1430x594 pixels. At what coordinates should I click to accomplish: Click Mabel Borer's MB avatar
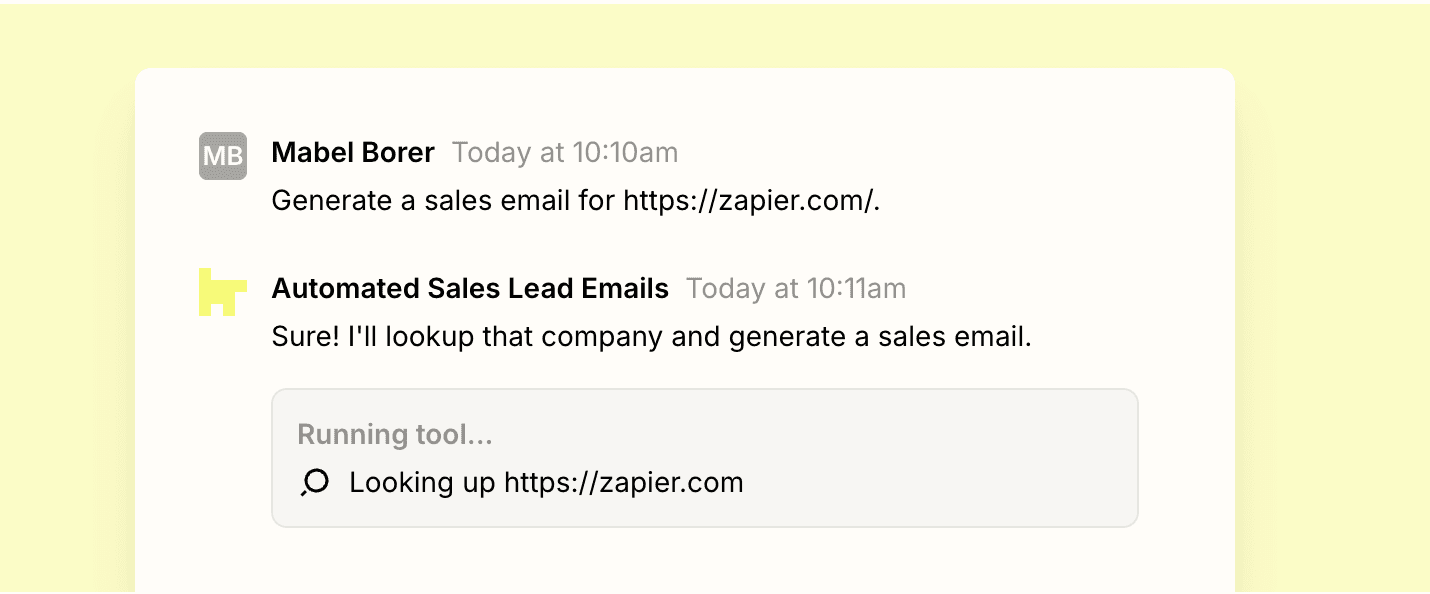[x=222, y=156]
